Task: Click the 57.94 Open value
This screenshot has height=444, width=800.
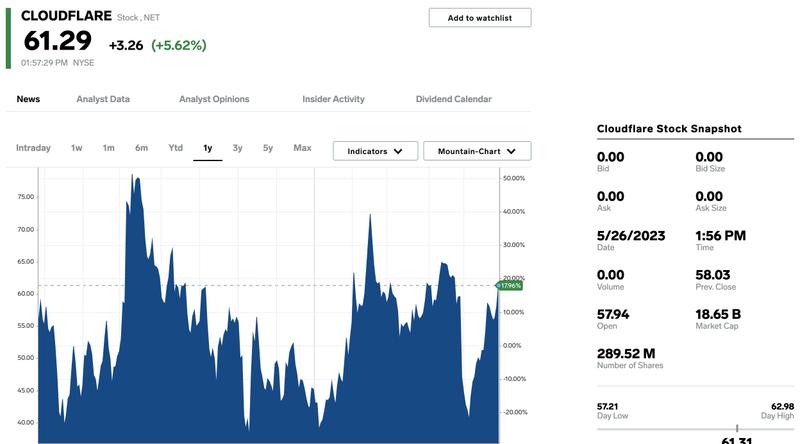Action: coord(613,314)
